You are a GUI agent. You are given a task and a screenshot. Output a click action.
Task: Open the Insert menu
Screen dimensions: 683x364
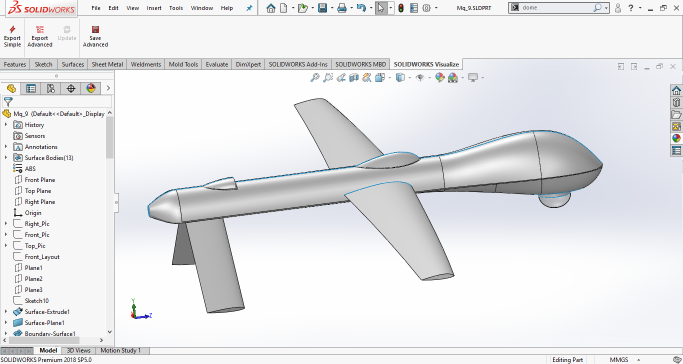[x=154, y=8]
